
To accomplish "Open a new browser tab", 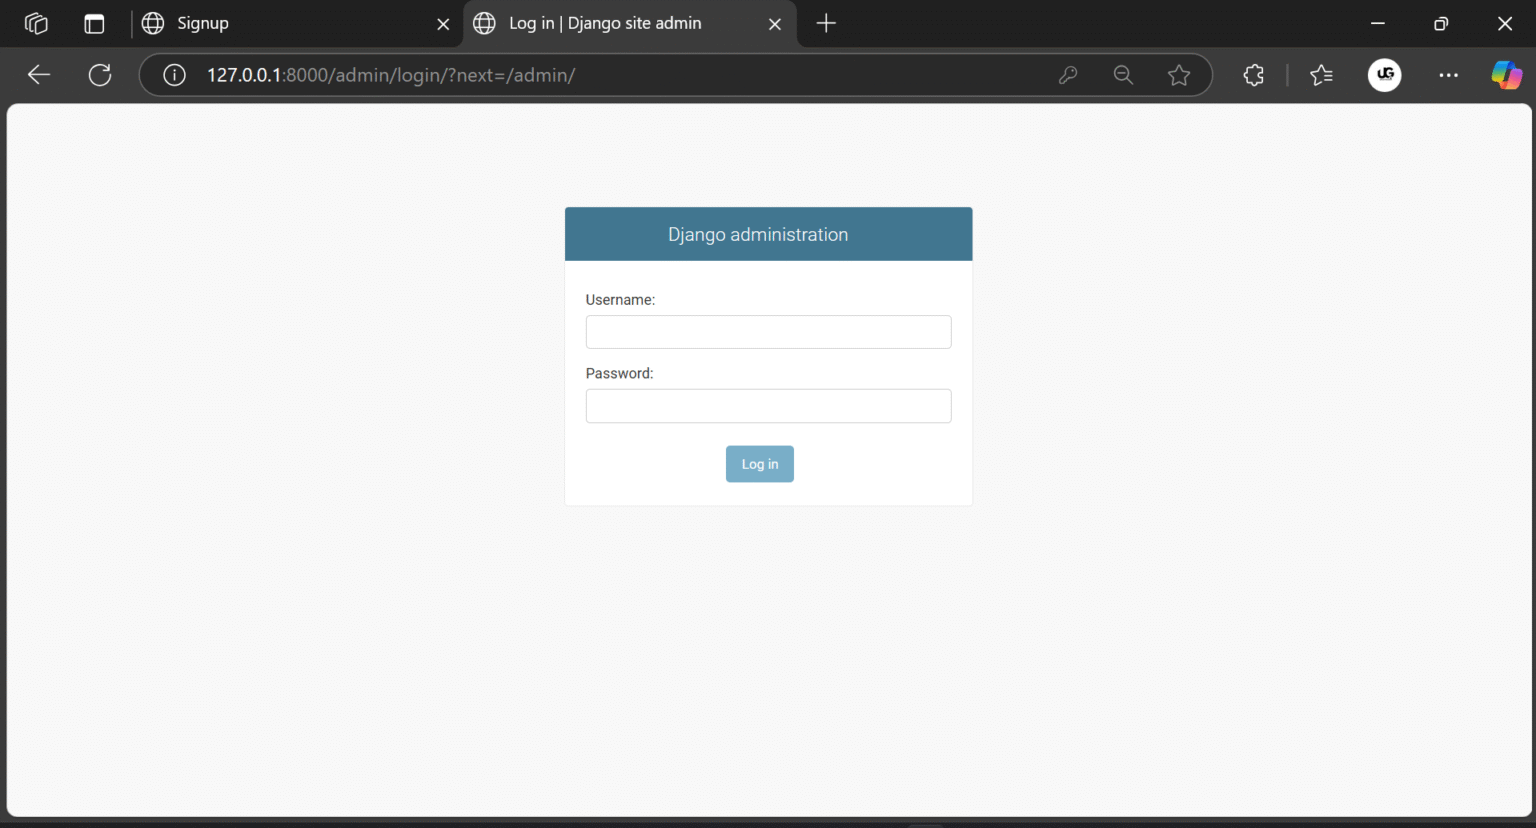I will (x=825, y=22).
